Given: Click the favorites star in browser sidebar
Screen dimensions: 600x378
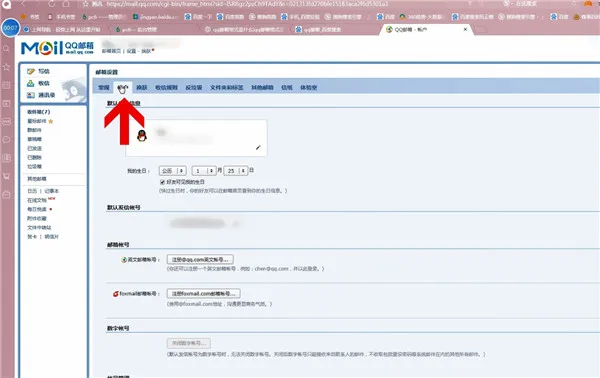Looking at the screenshot, I should point(7,67).
